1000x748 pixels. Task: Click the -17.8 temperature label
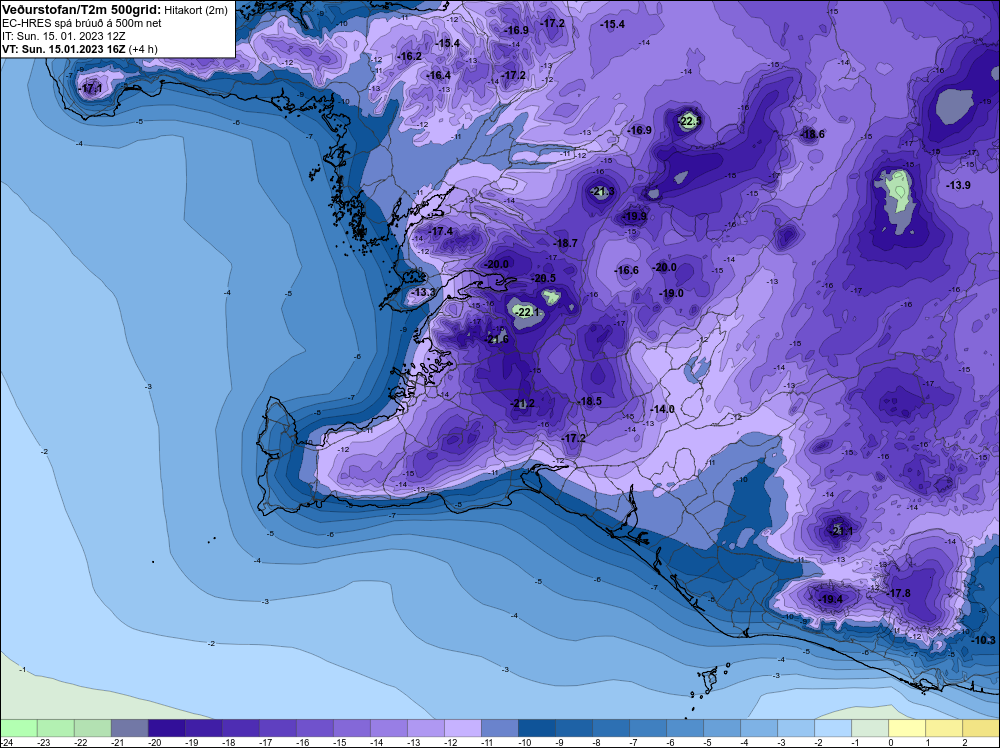point(898,593)
